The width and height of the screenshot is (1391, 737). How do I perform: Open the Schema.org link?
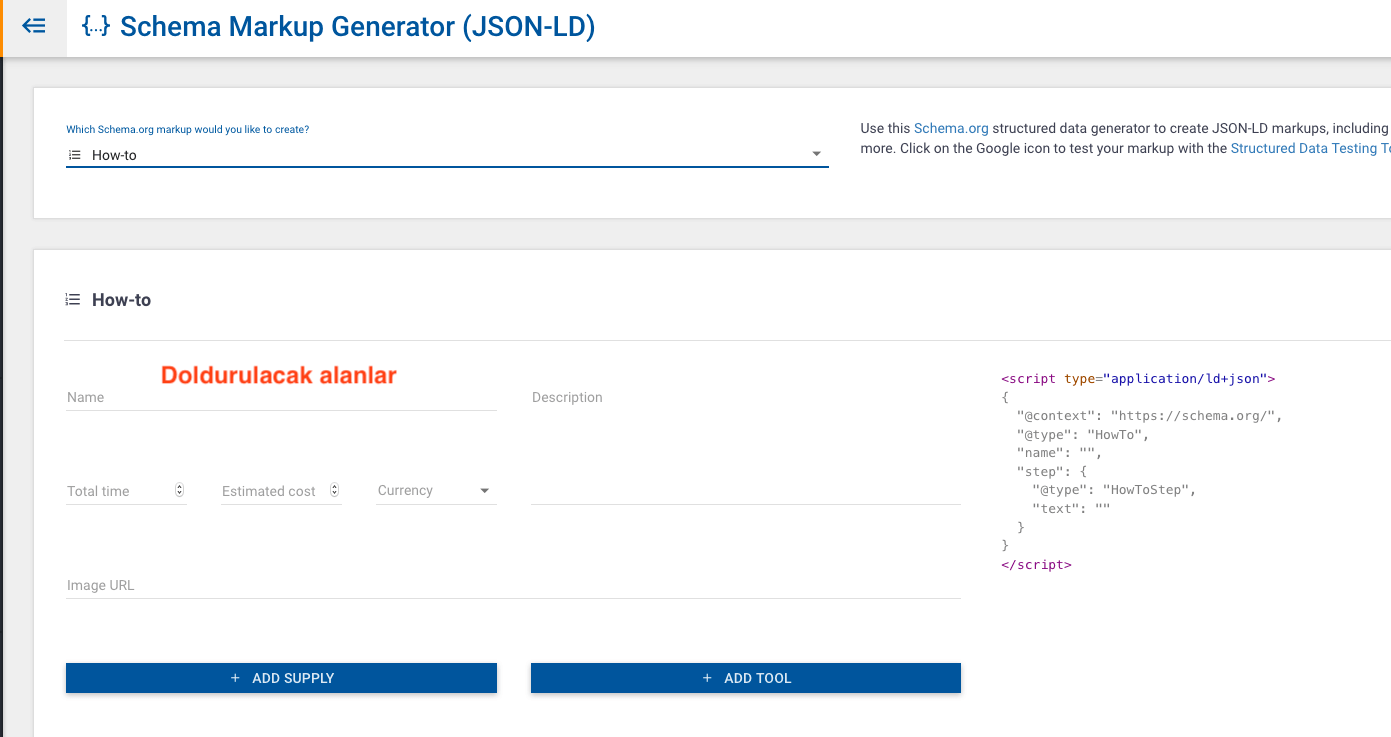pos(951,129)
